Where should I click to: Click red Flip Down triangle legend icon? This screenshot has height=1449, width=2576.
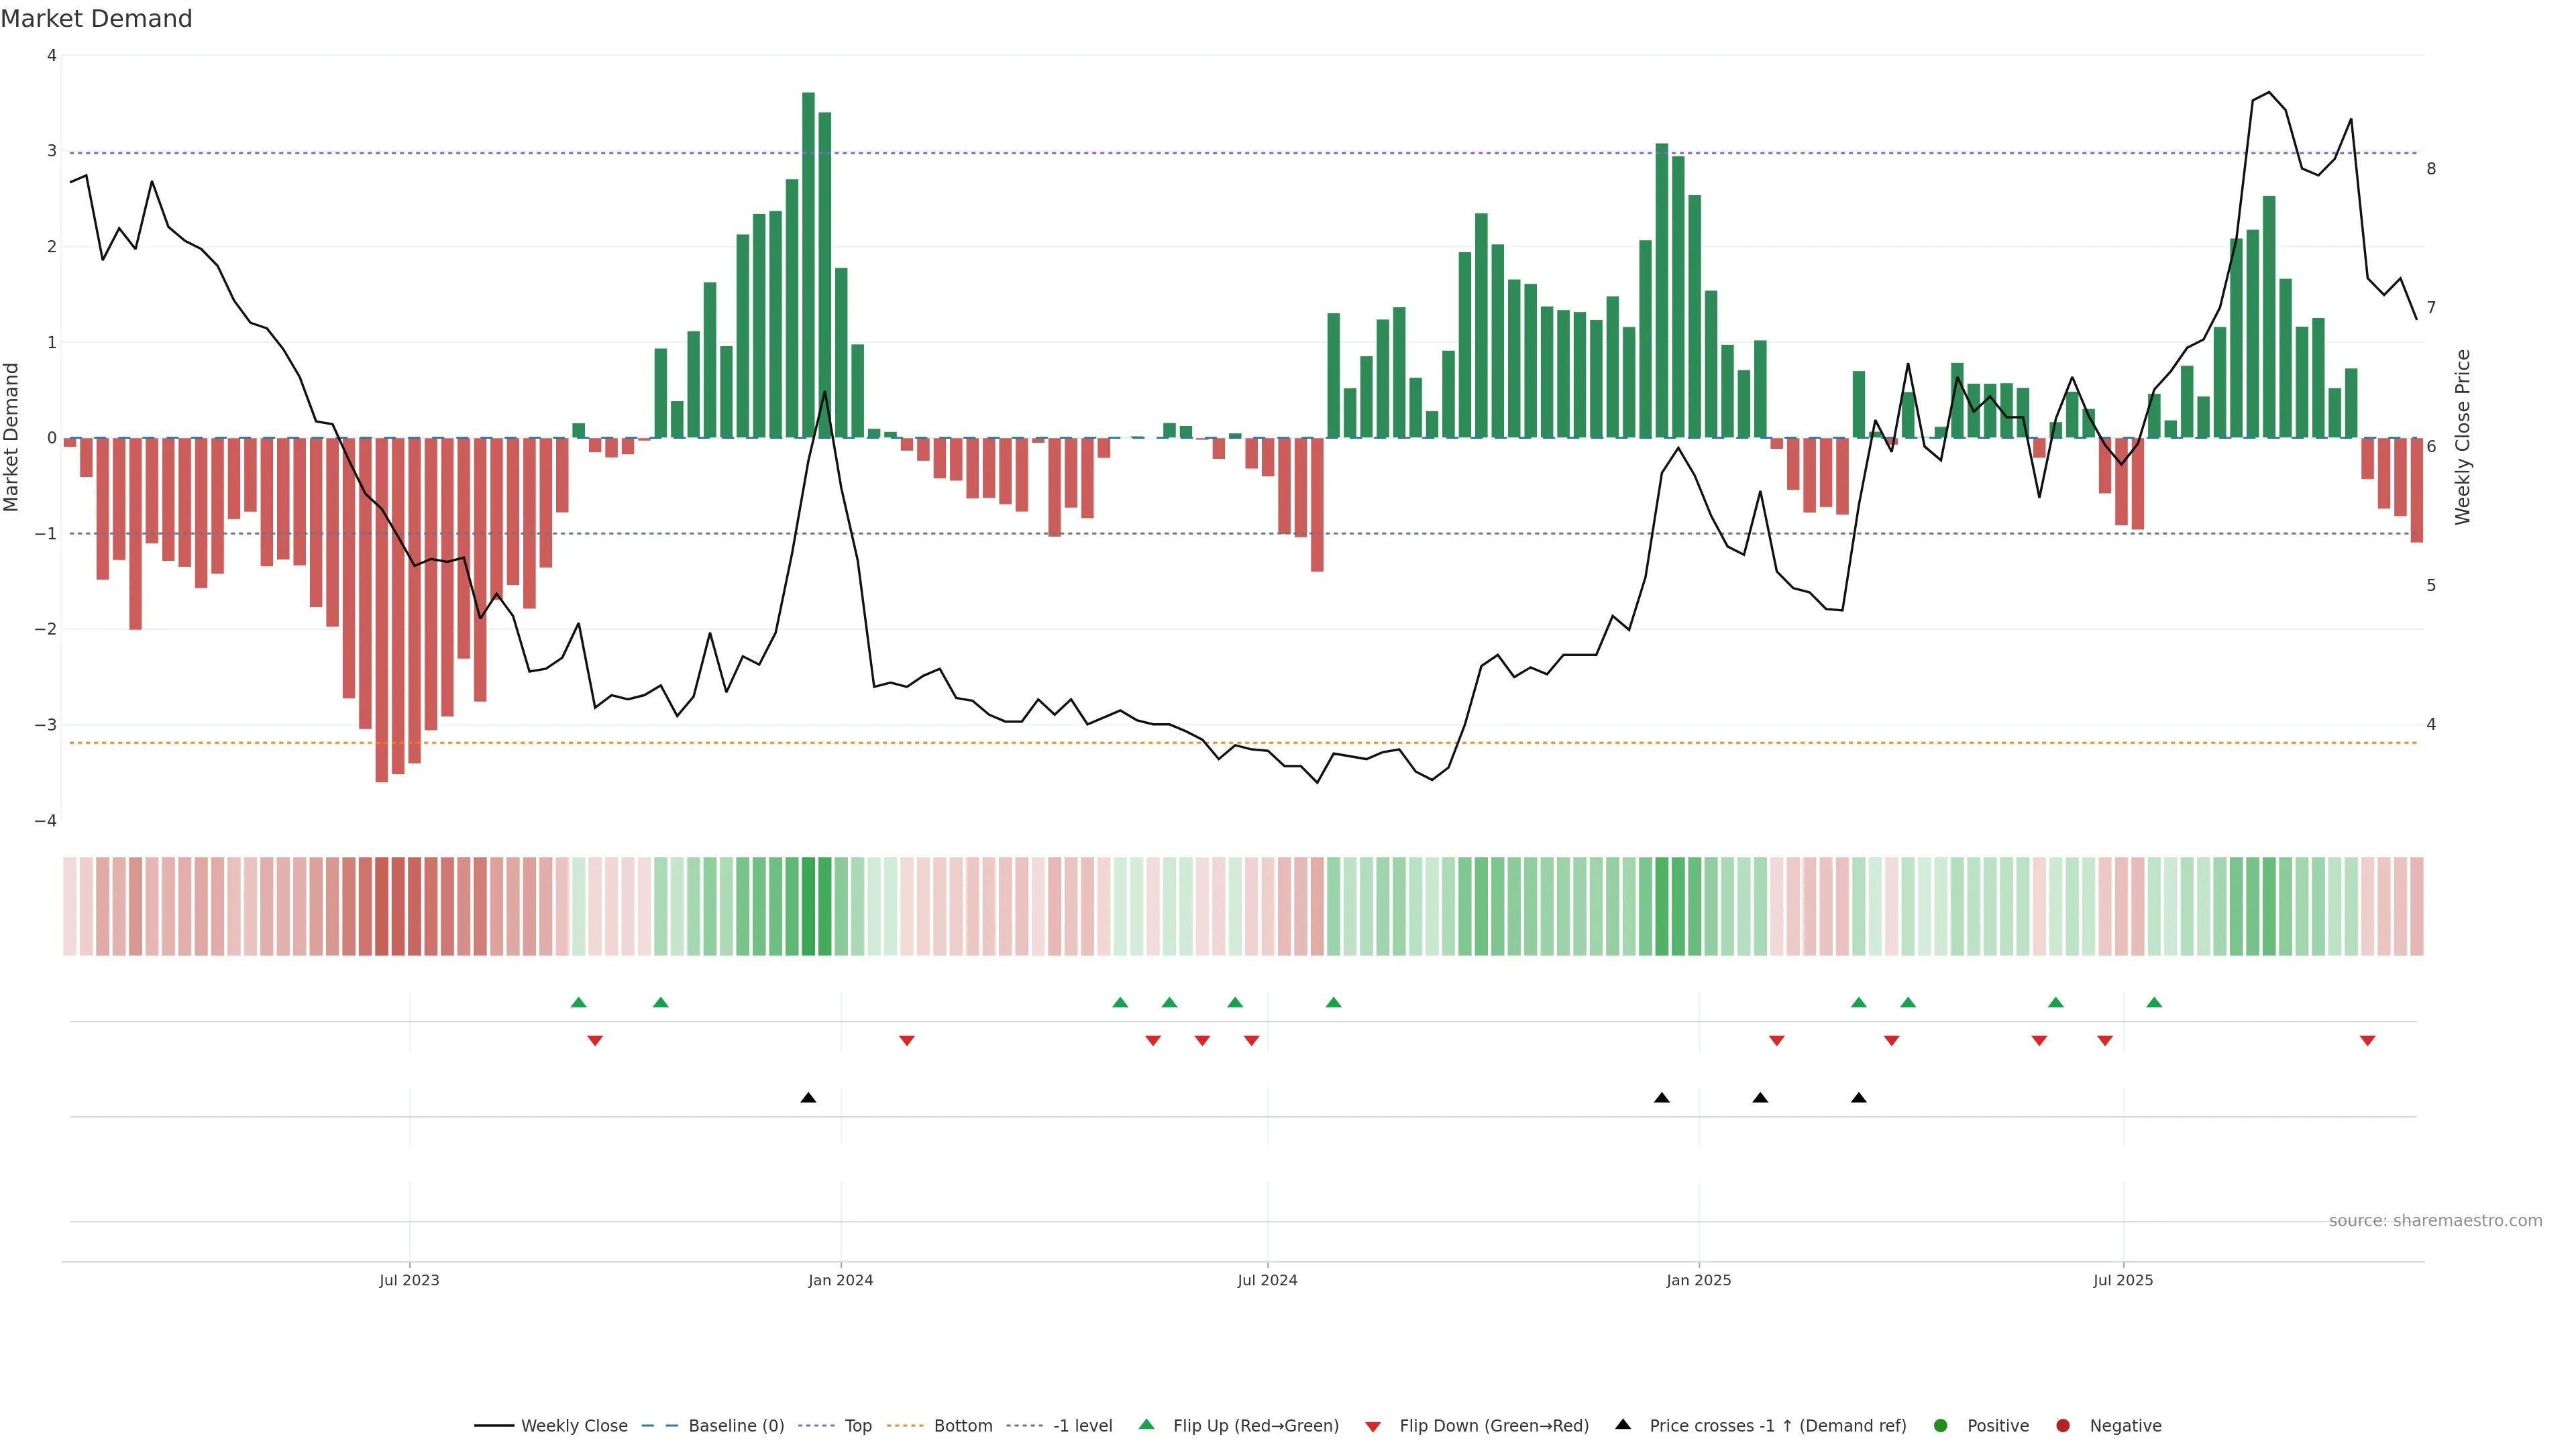[1373, 1427]
